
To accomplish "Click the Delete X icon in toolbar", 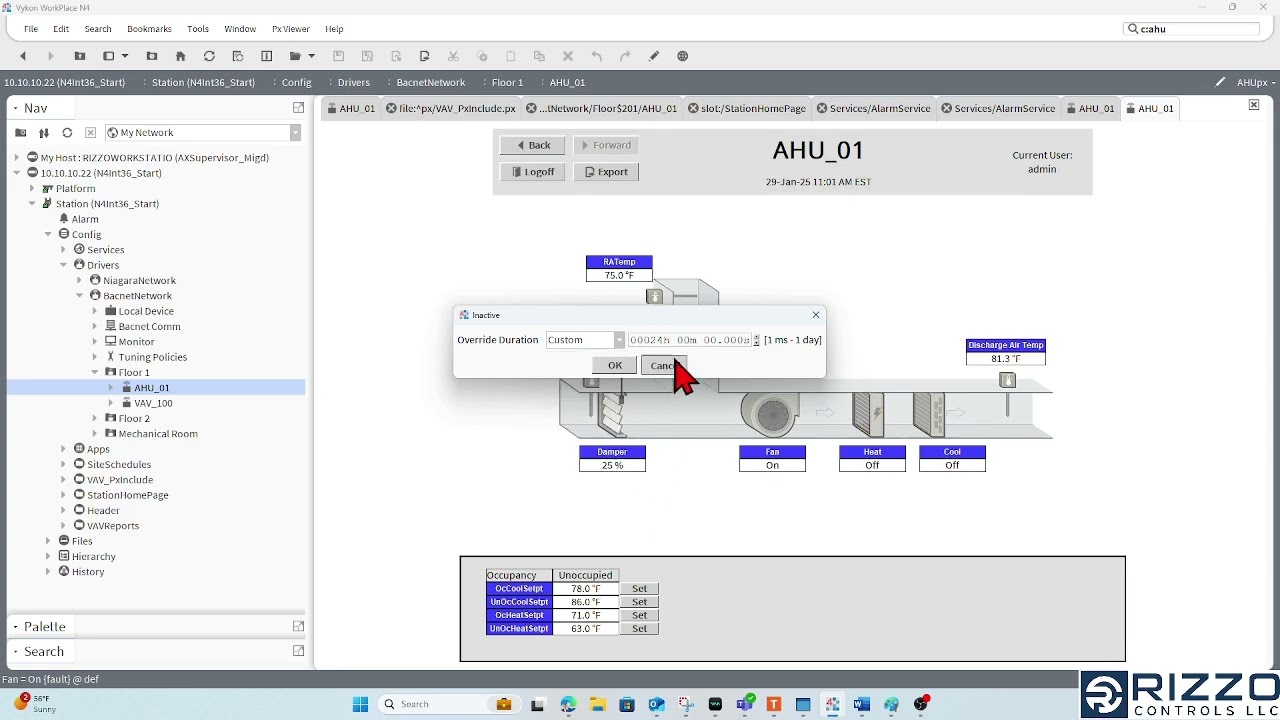I will (x=568, y=56).
